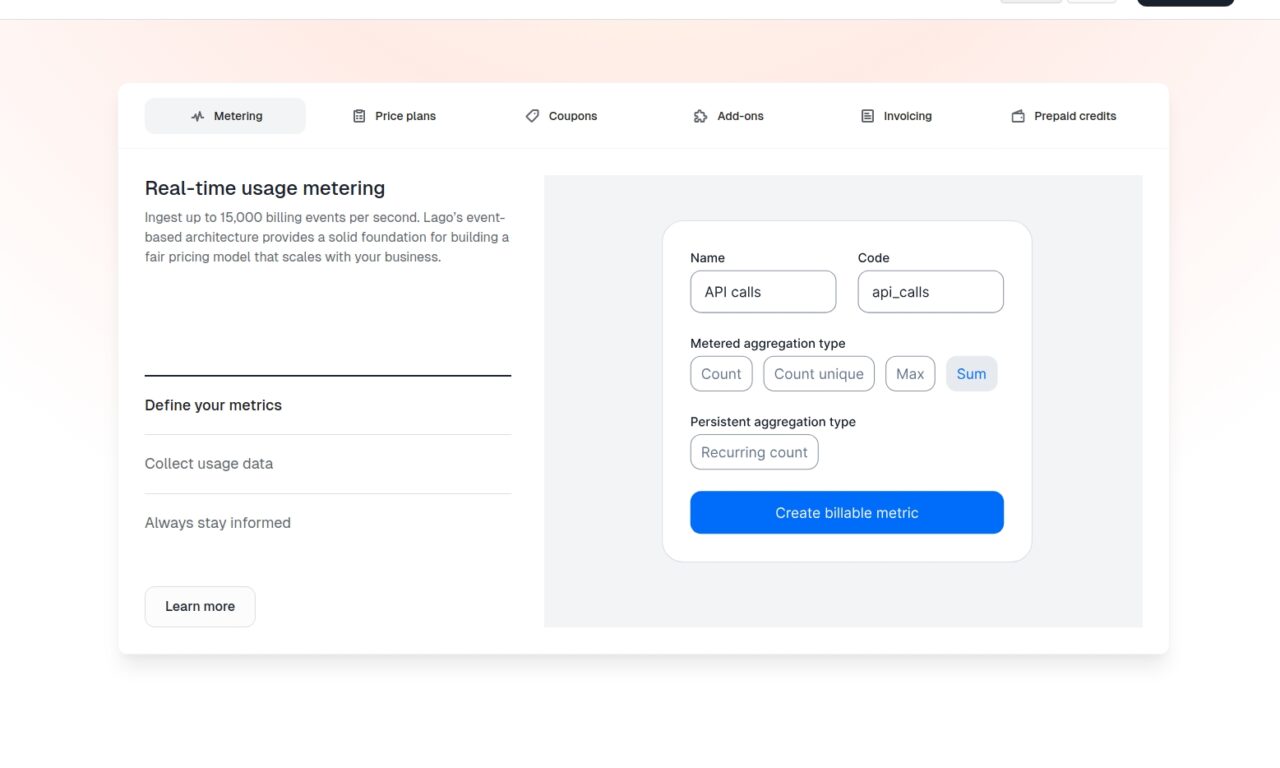Click the Learn more button

(x=200, y=606)
